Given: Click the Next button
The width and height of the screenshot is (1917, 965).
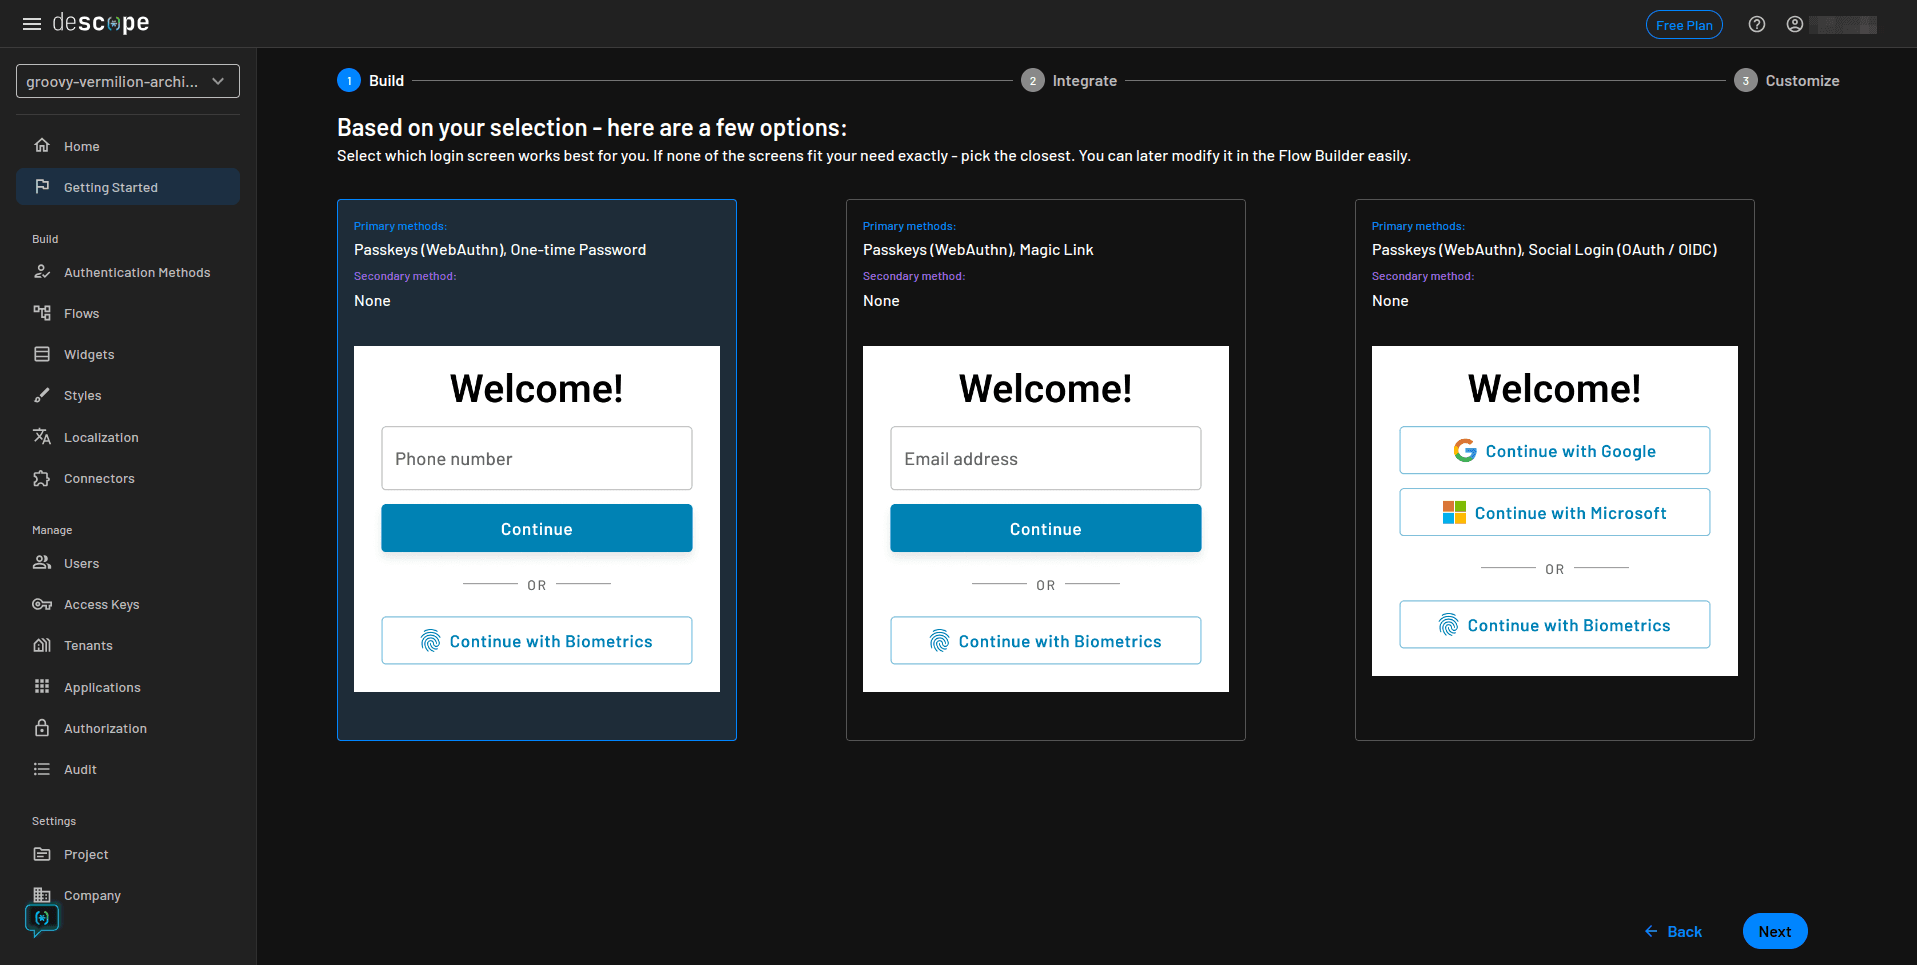Looking at the screenshot, I should coord(1775,931).
